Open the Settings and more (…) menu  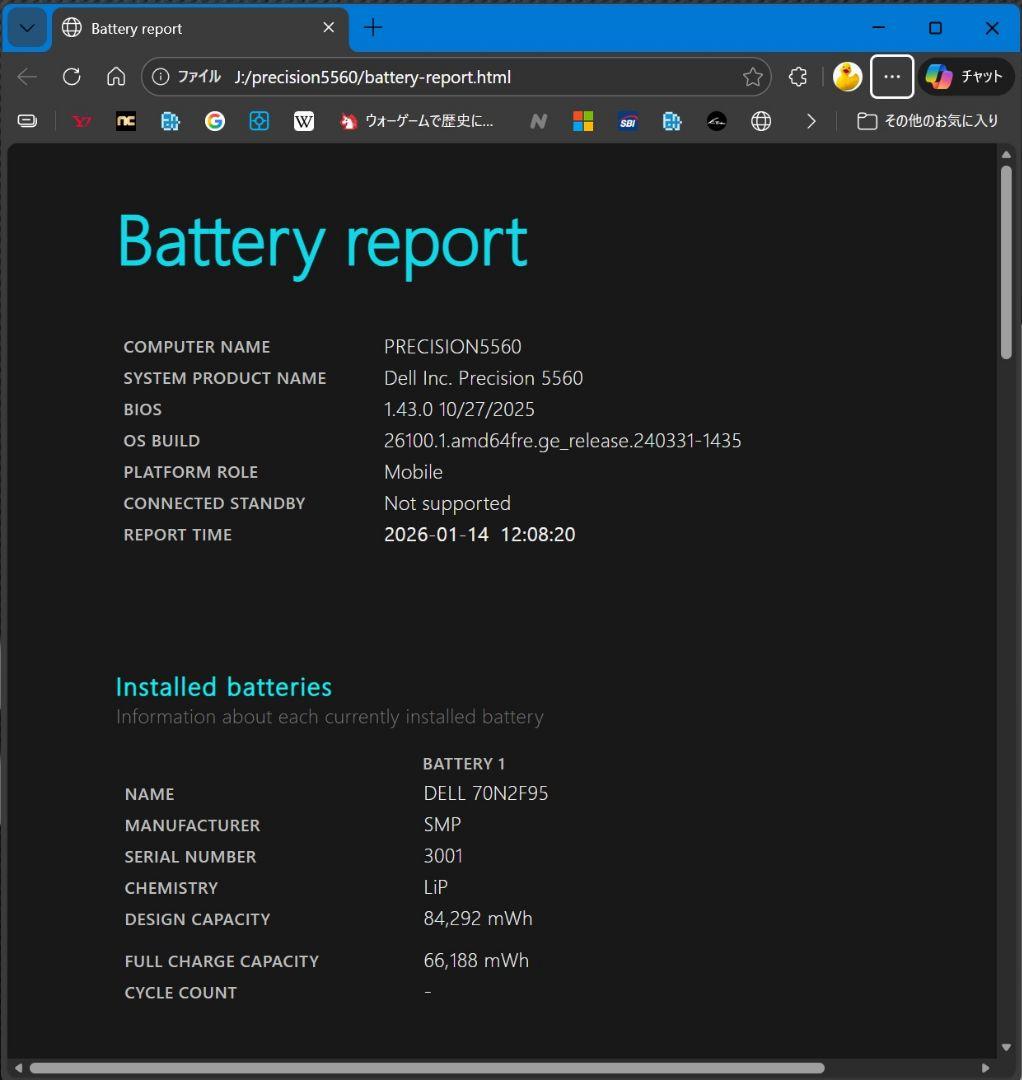892,77
